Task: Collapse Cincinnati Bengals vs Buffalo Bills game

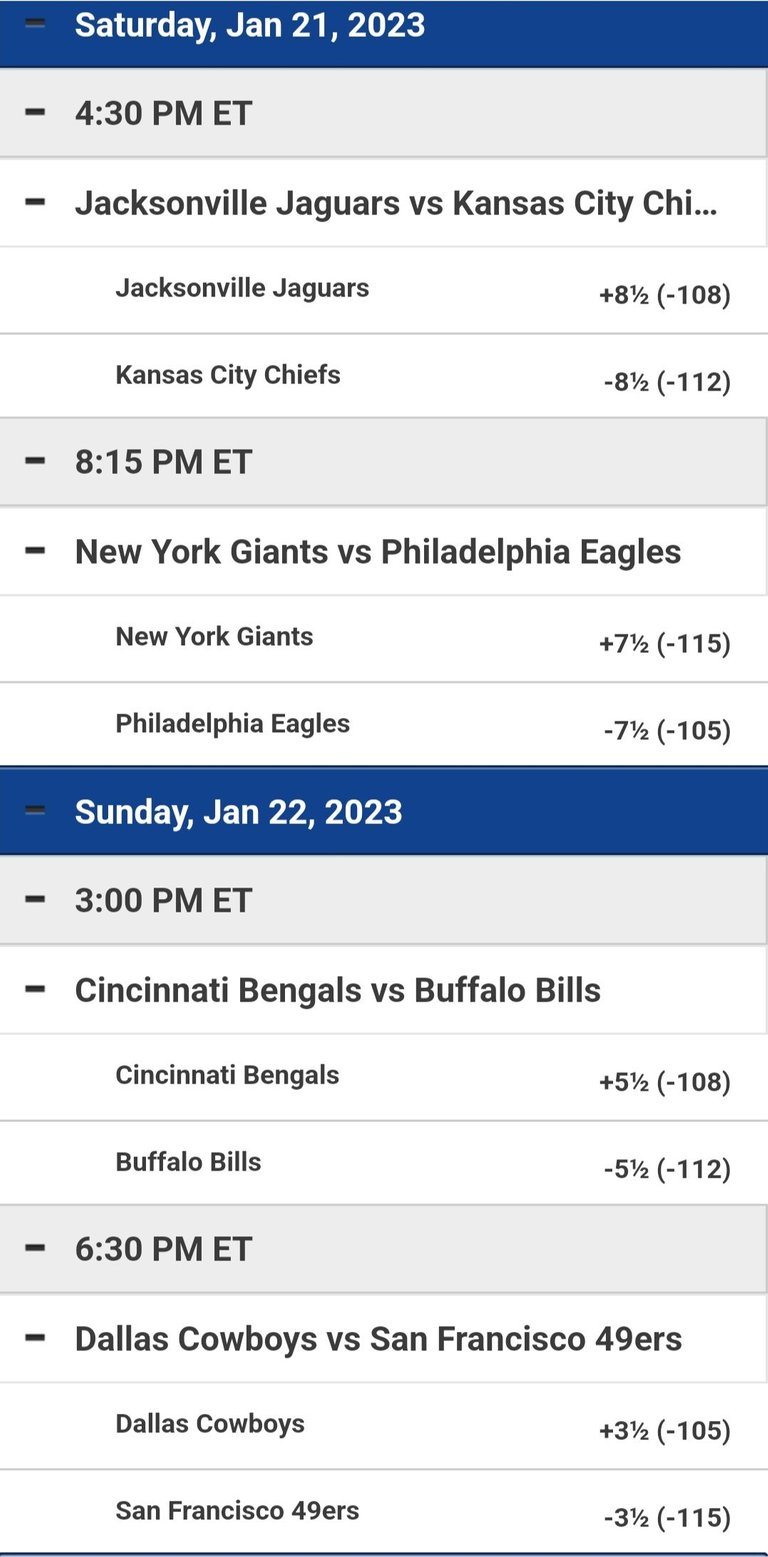Action: tap(36, 989)
